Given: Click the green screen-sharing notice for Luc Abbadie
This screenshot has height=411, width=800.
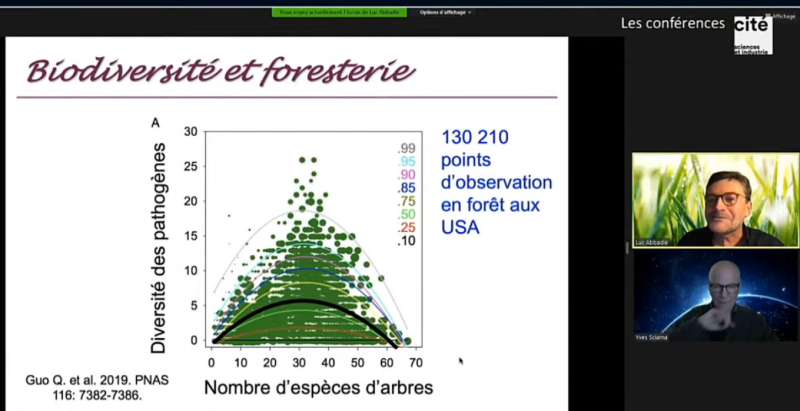Looking at the screenshot, I should point(339,12).
